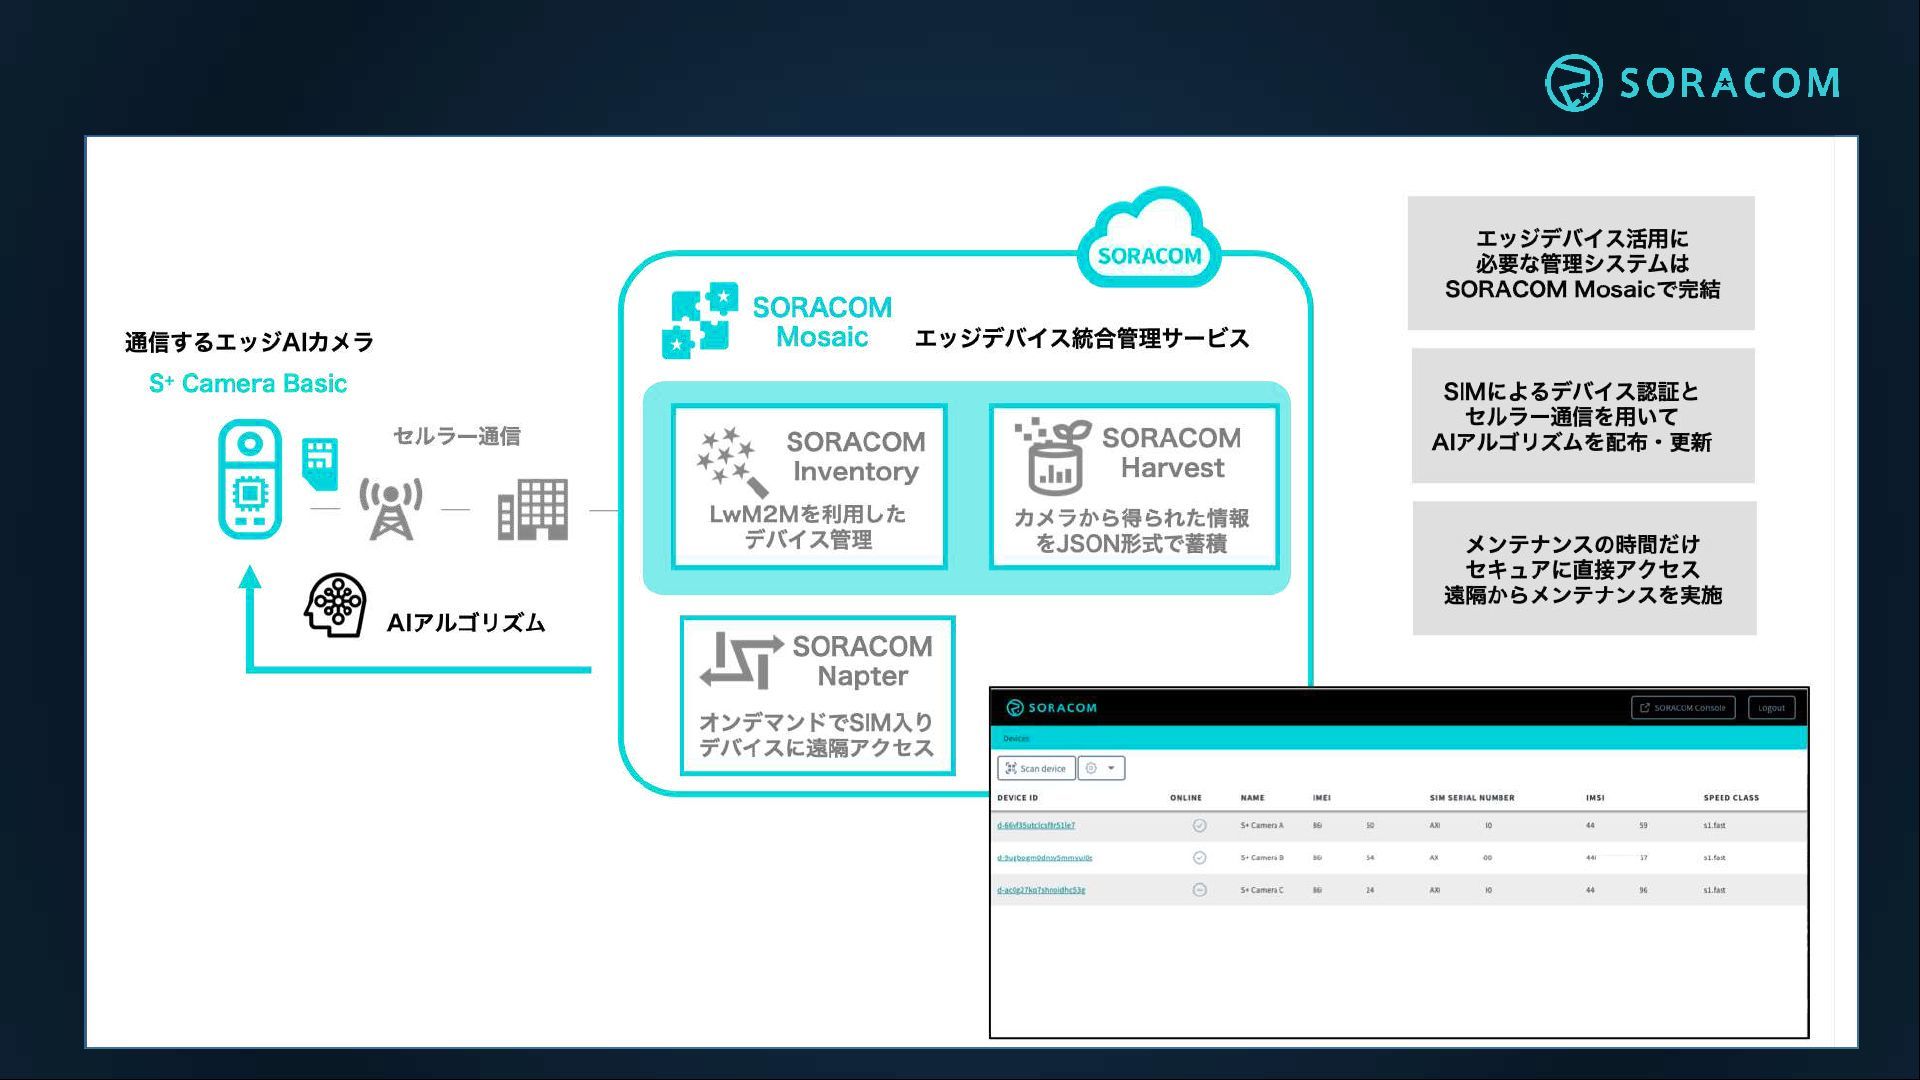Click the Scan device button
The height and width of the screenshot is (1080, 1920).
coord(1036,768)
